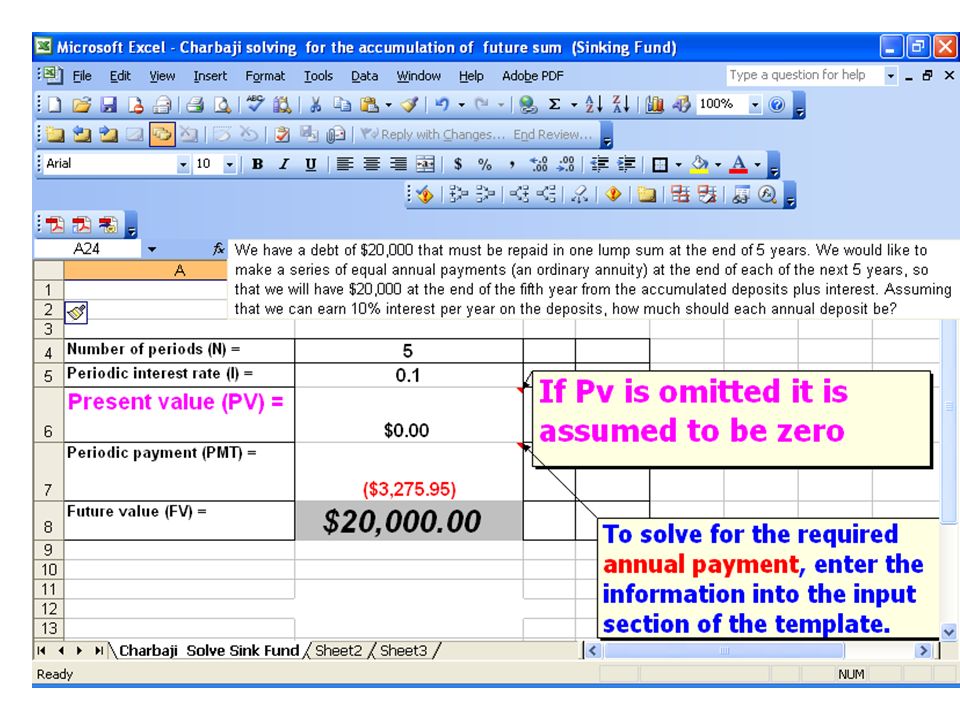This screenshot has height=720, width=960.
Task: Decrease decimal places
Action: pyautogui.click(x=566, y=164)
